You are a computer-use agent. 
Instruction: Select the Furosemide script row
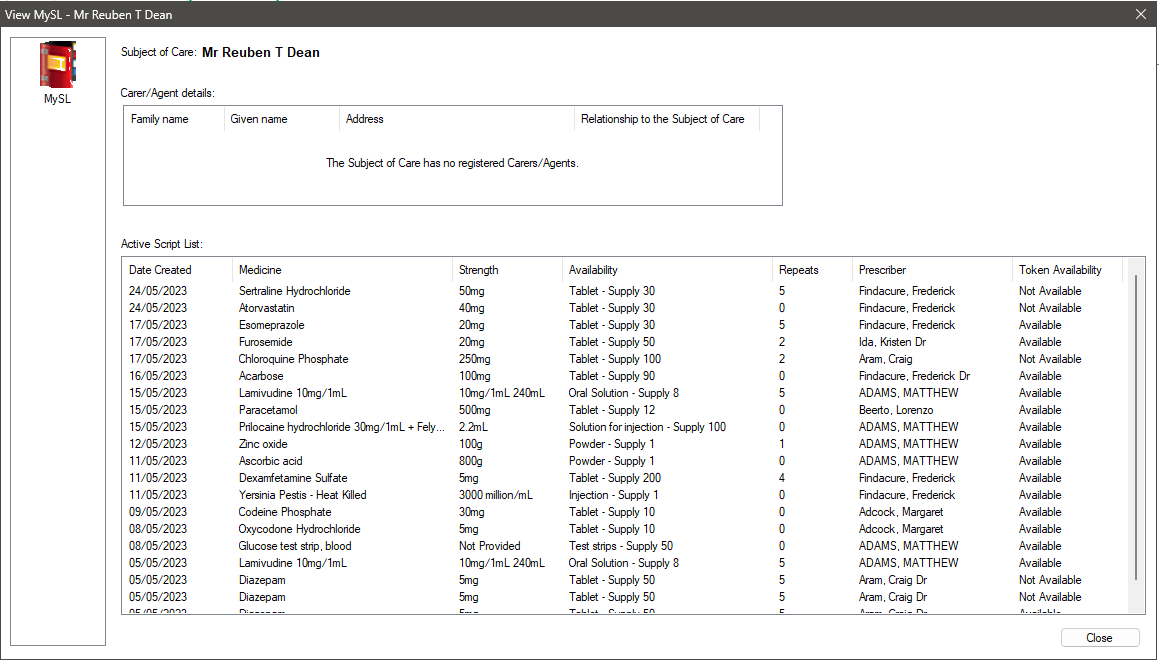pos(625,342)
